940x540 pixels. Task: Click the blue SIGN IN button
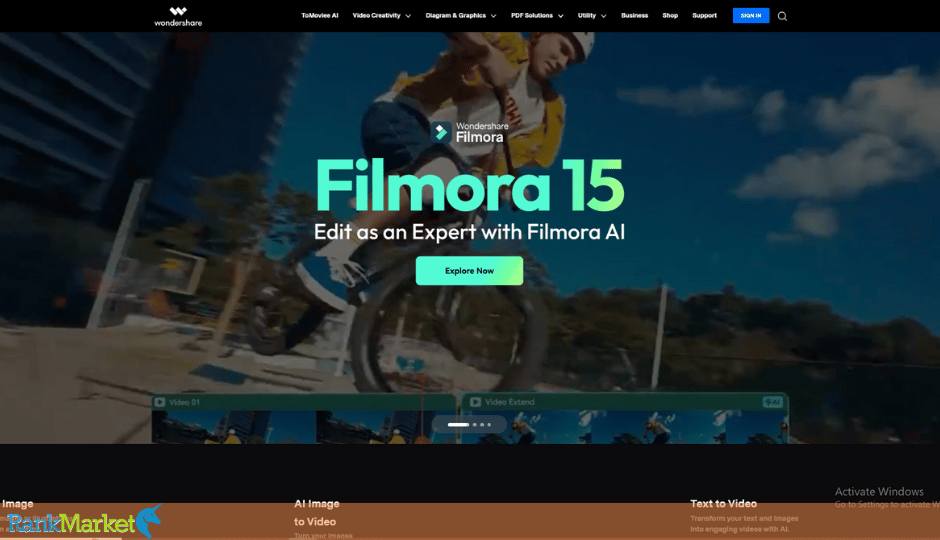(x=751, y=16)
